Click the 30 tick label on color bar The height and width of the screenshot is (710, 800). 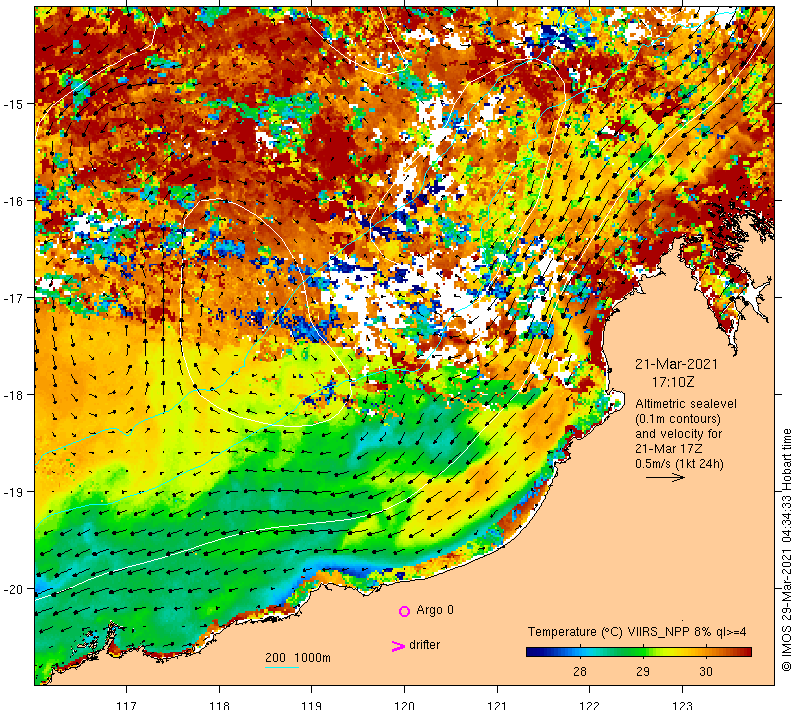pos(706,671)
